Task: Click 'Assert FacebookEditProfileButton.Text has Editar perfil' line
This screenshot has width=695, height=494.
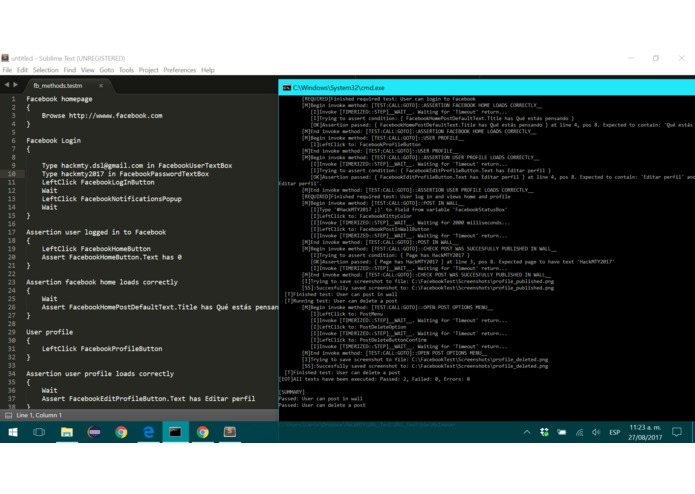Action: pos(148,399)
